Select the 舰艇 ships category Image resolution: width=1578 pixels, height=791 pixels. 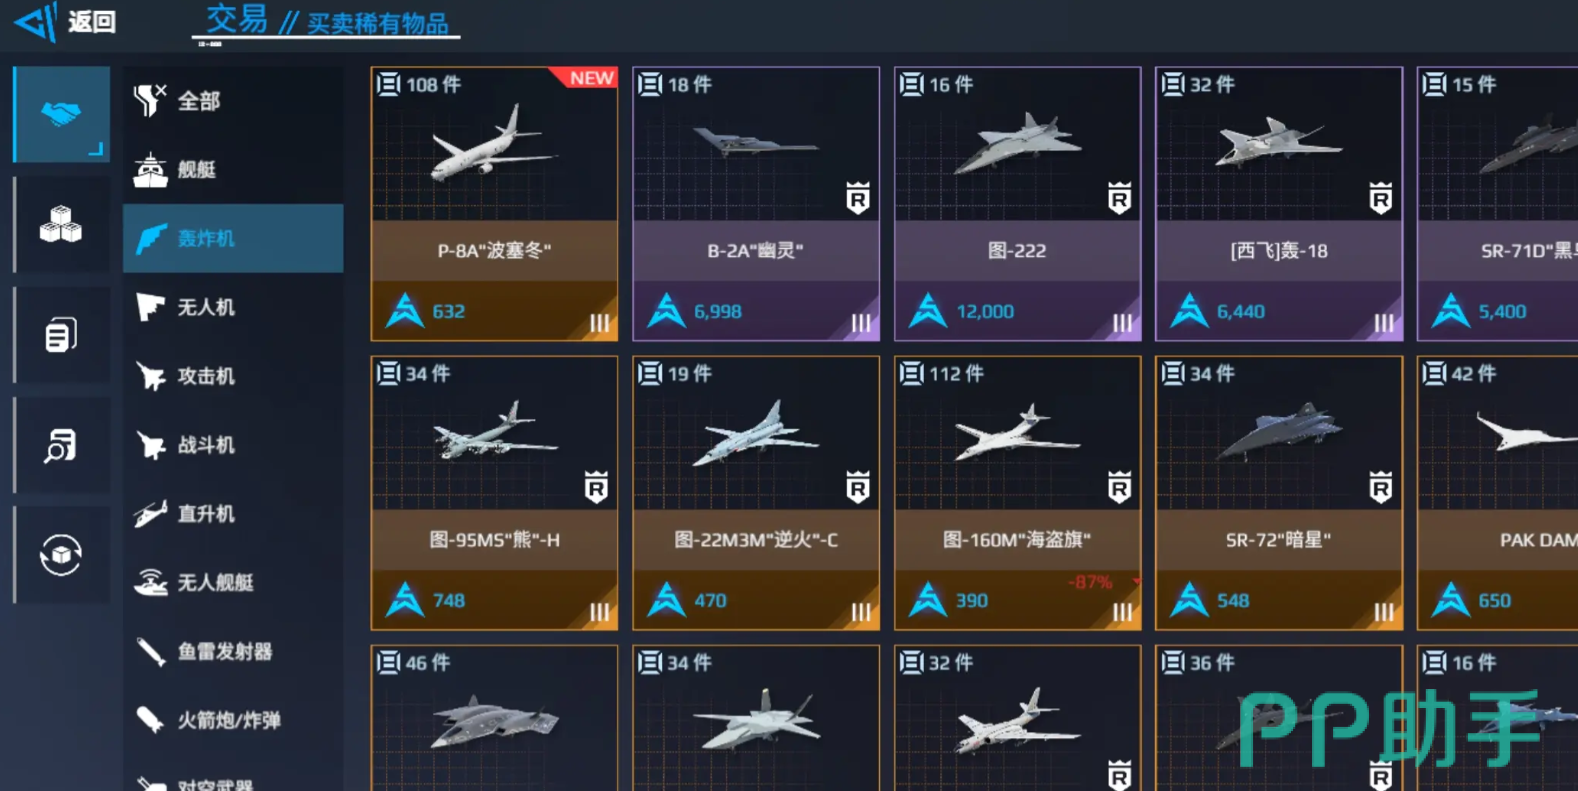click(x=233, y=170)
